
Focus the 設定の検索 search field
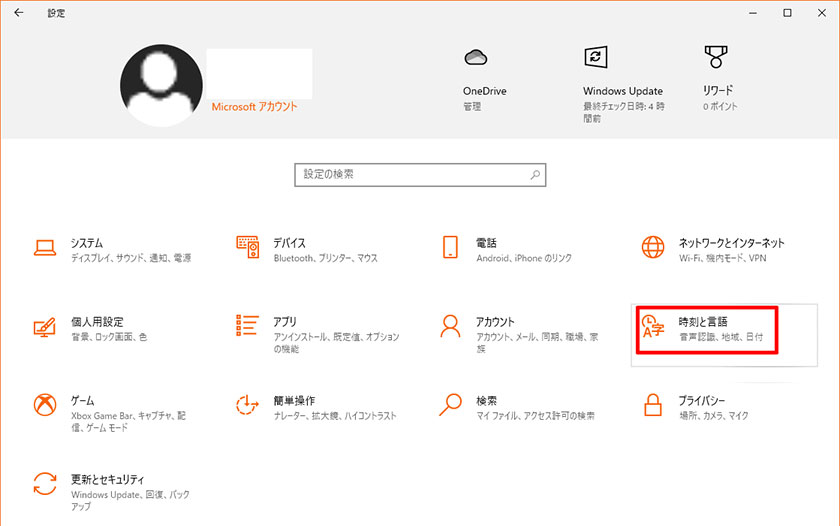click(x=420, y=175)
